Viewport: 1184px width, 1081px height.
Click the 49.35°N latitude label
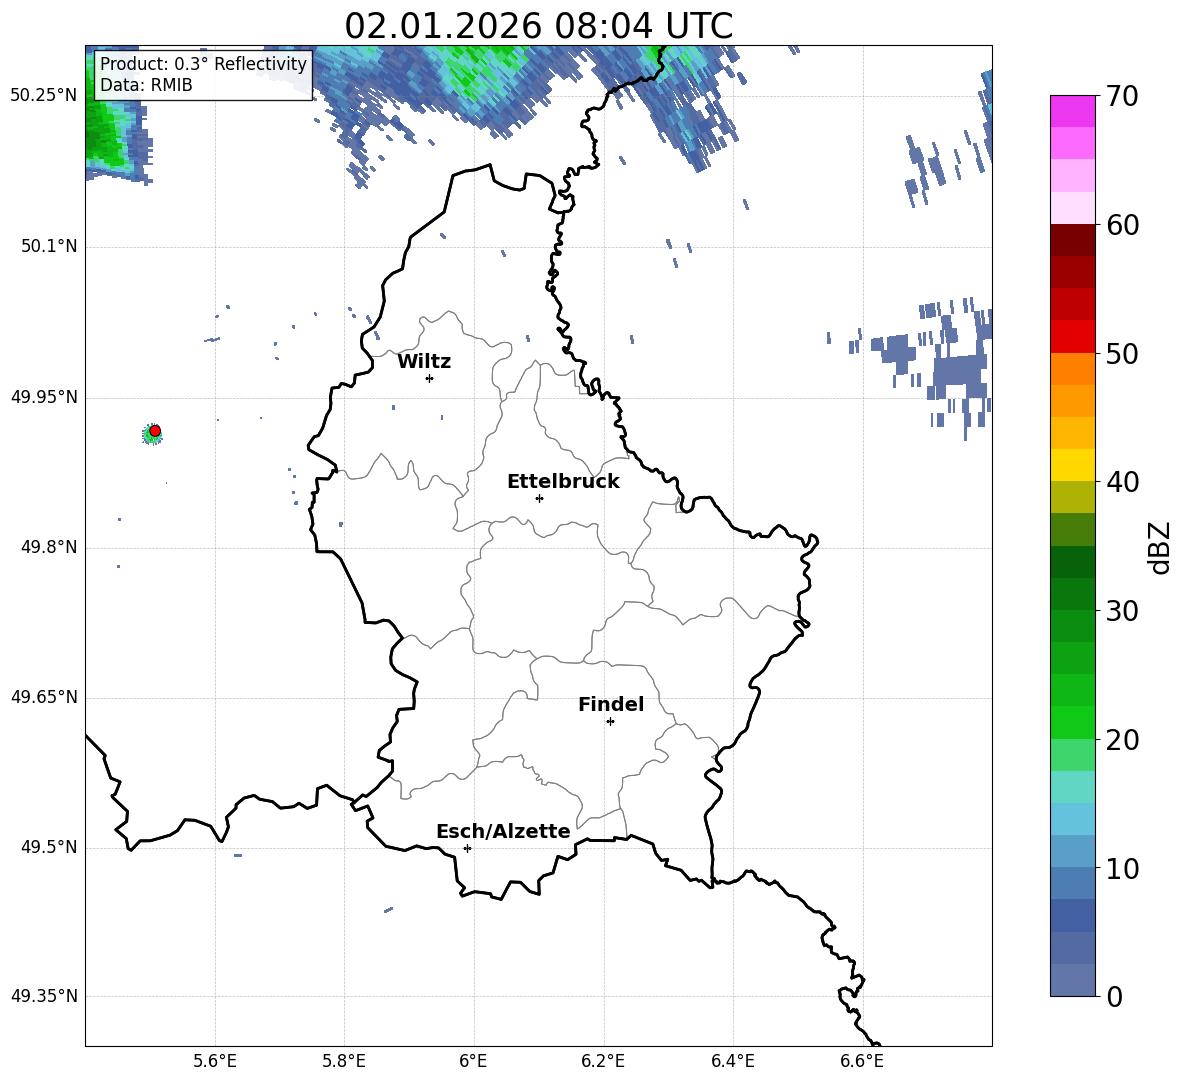pyautogui.click(x=44, y=996)
